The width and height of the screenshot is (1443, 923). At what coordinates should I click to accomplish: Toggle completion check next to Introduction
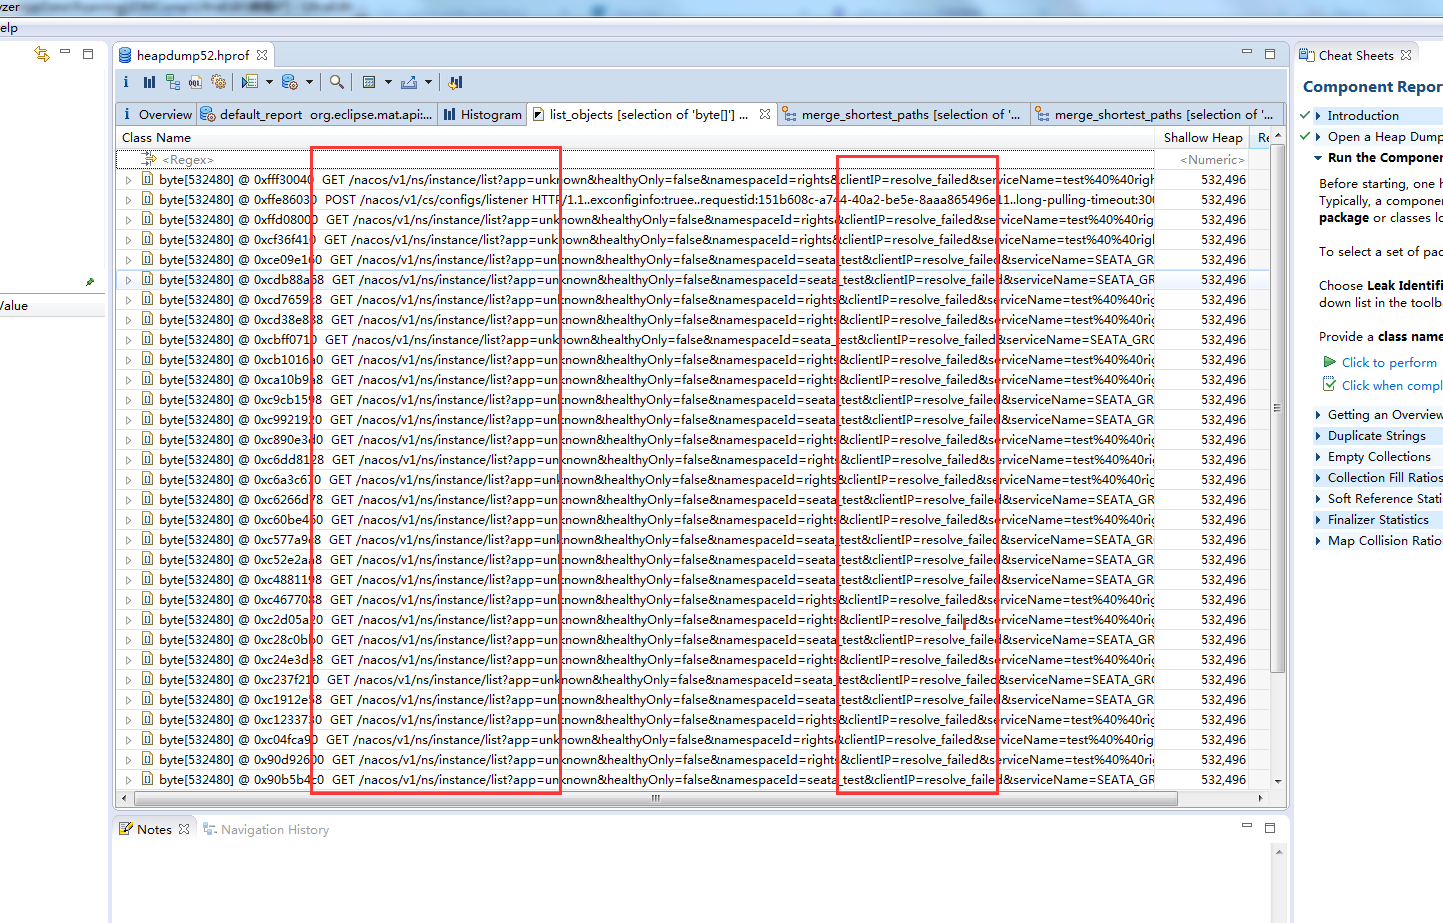pyautogui.click(x=1304, y=114)
